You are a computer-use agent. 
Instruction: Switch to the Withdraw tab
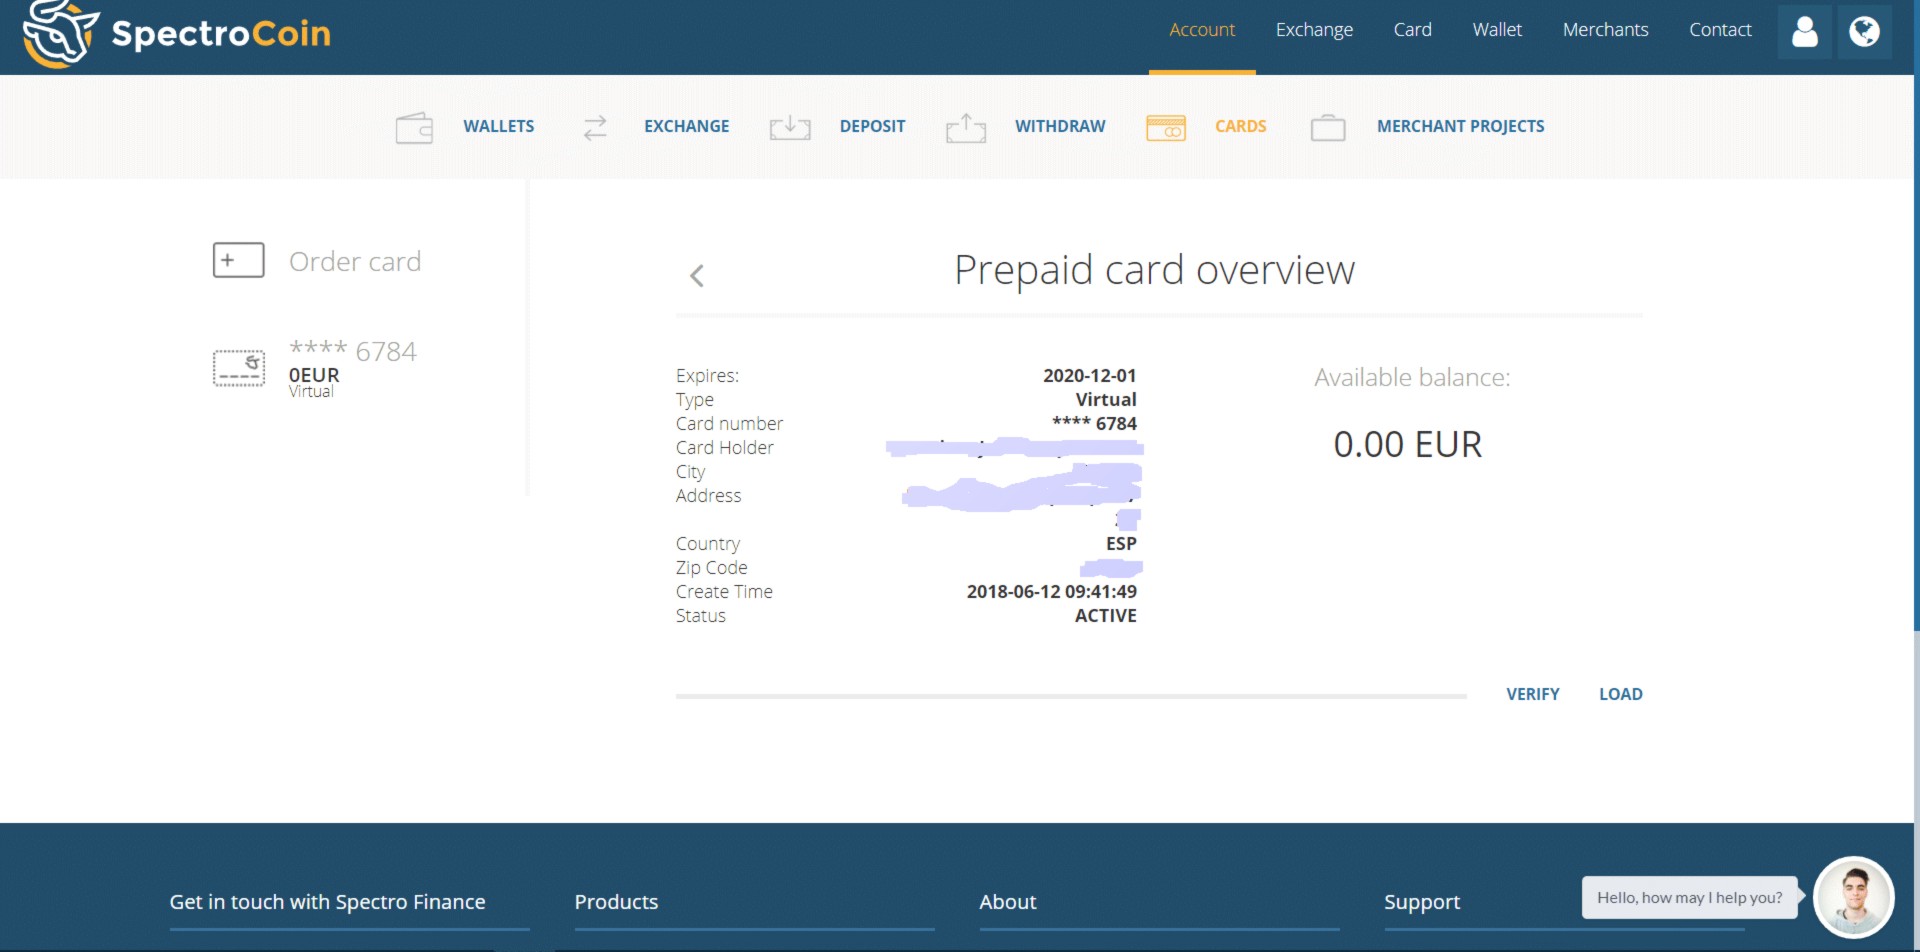coord(1059,127)
